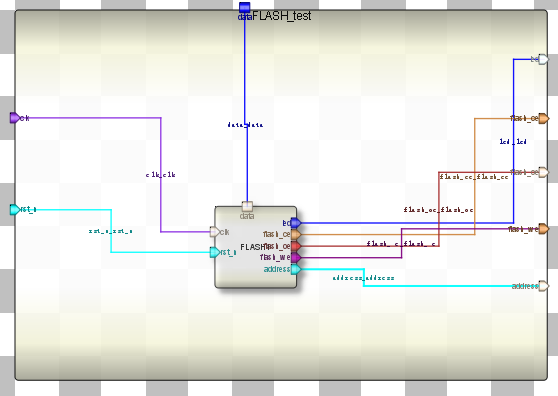
Task: Select the white lcd output port
Action: pos(543,59)
